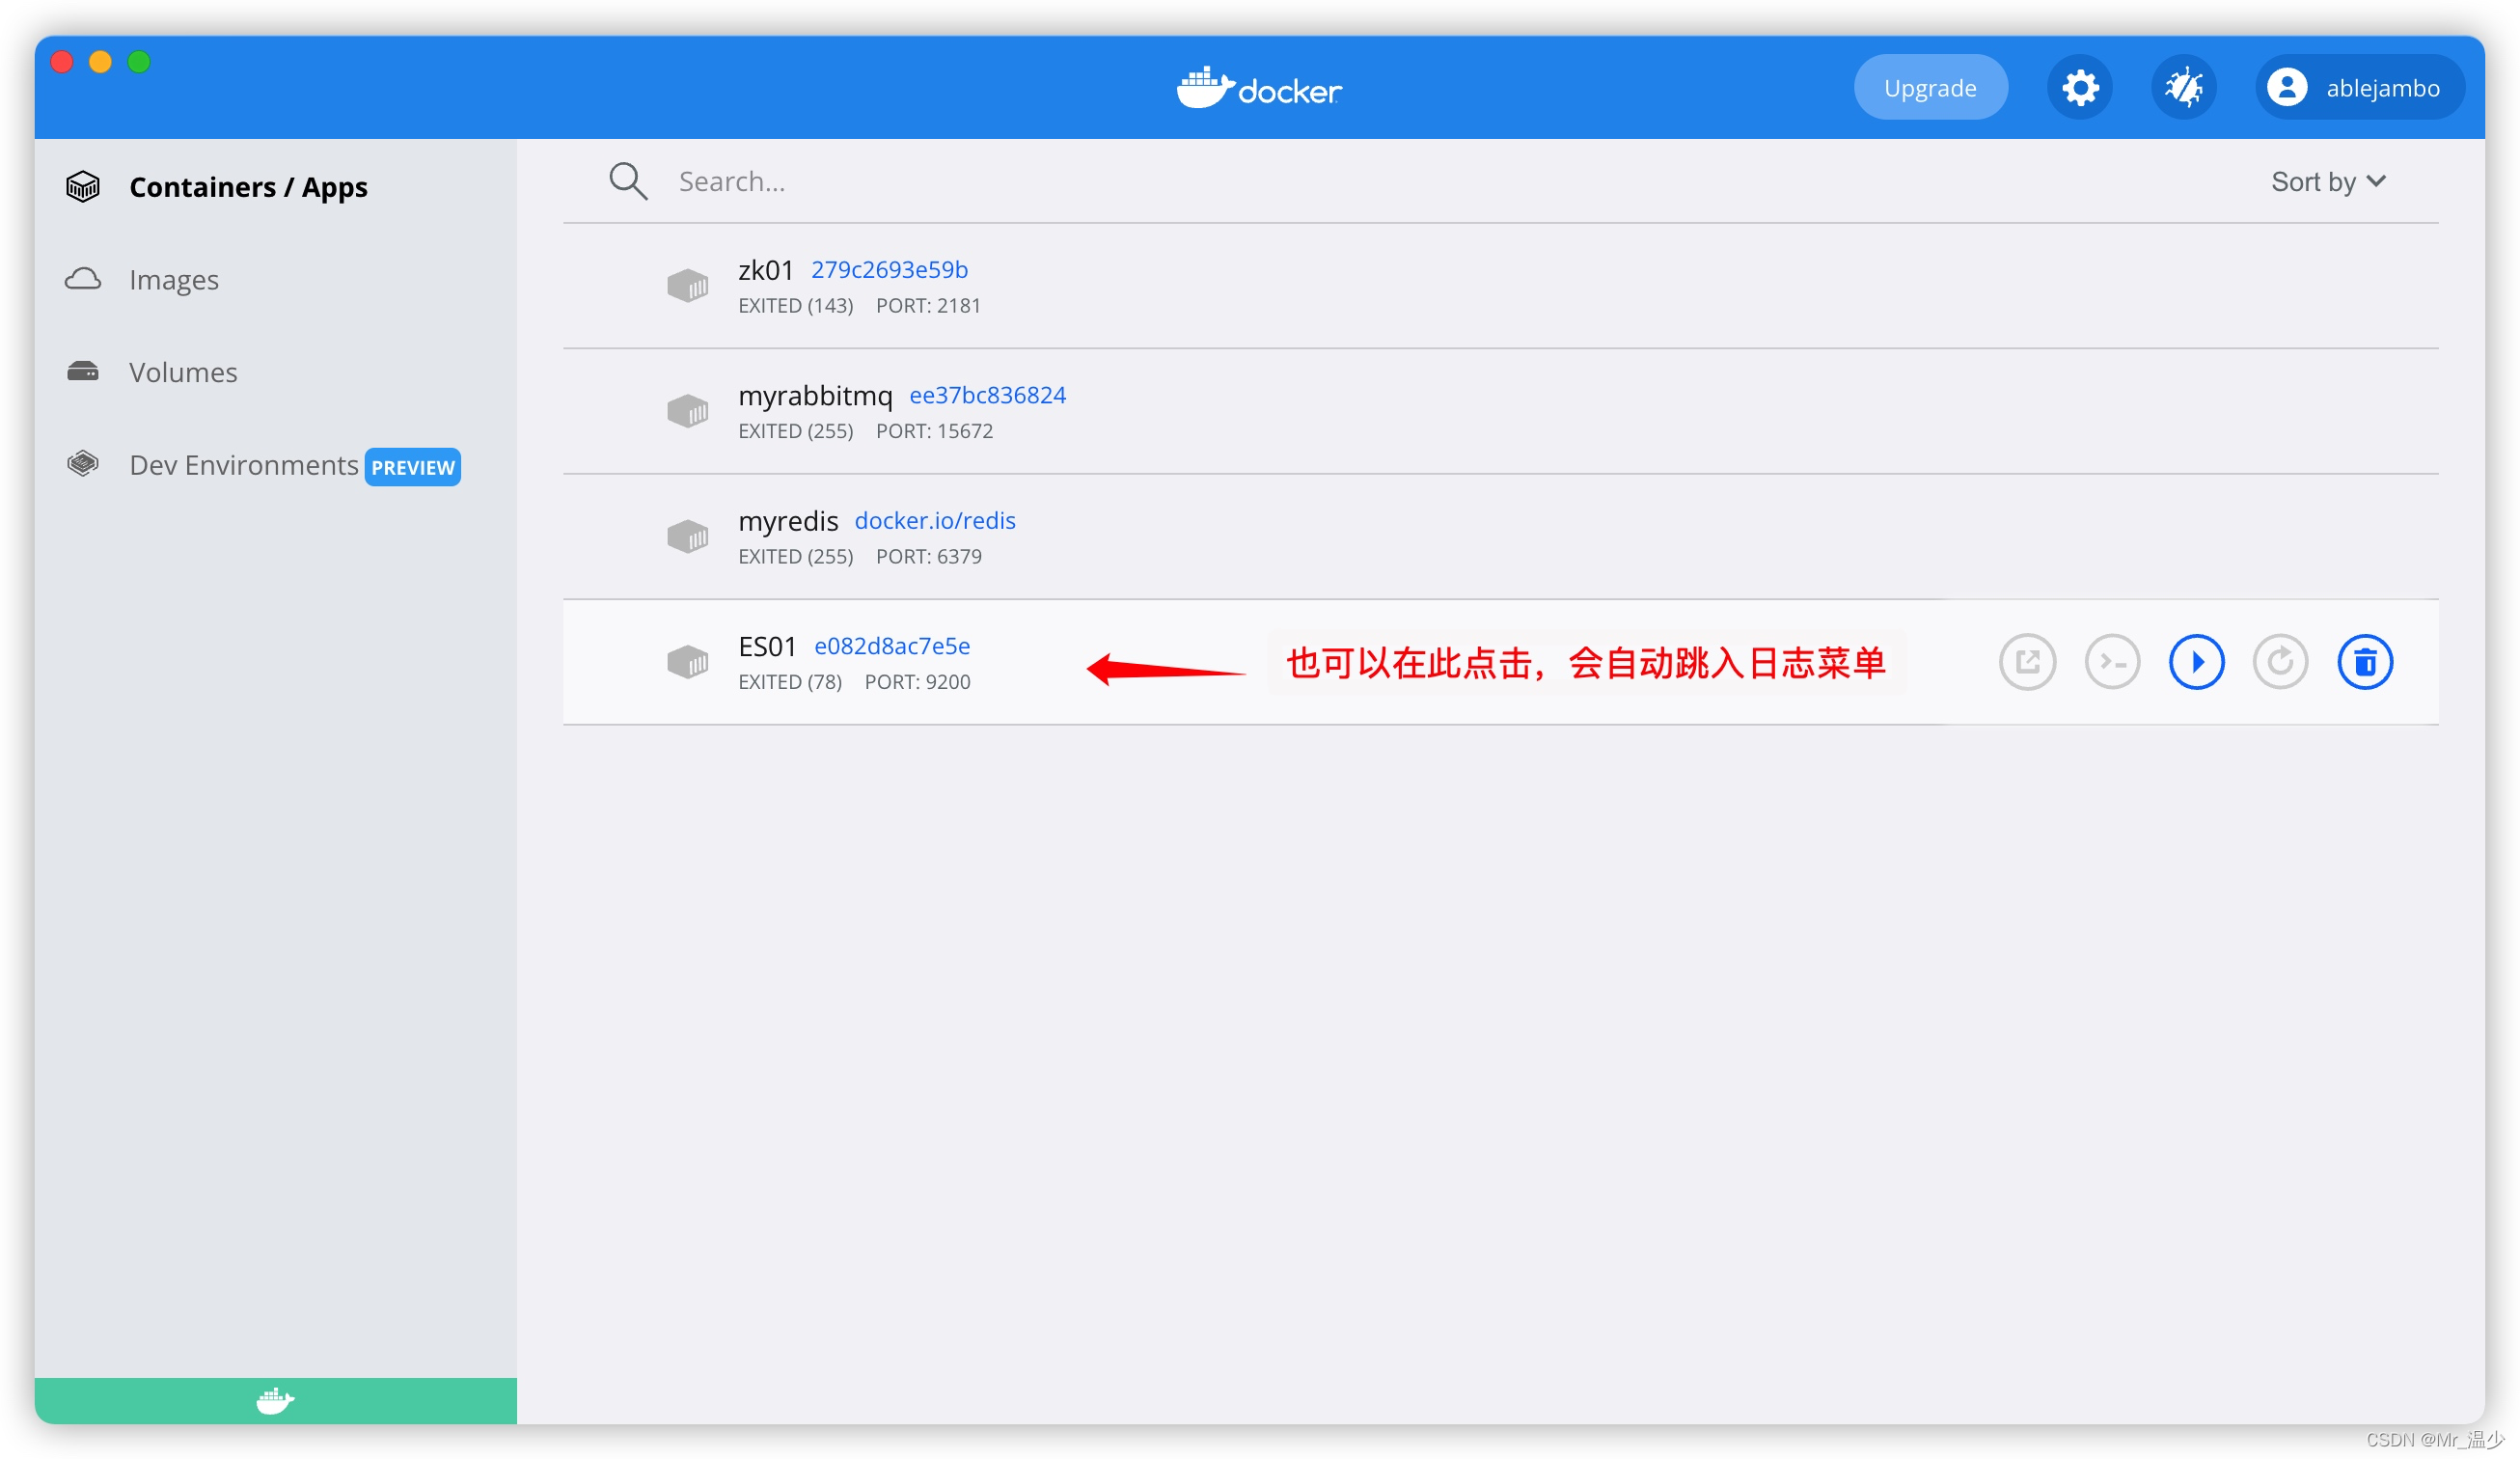Select Containers / Apps in sidebar
This screenshot has width=2520, height=1459.
(248, 187)
